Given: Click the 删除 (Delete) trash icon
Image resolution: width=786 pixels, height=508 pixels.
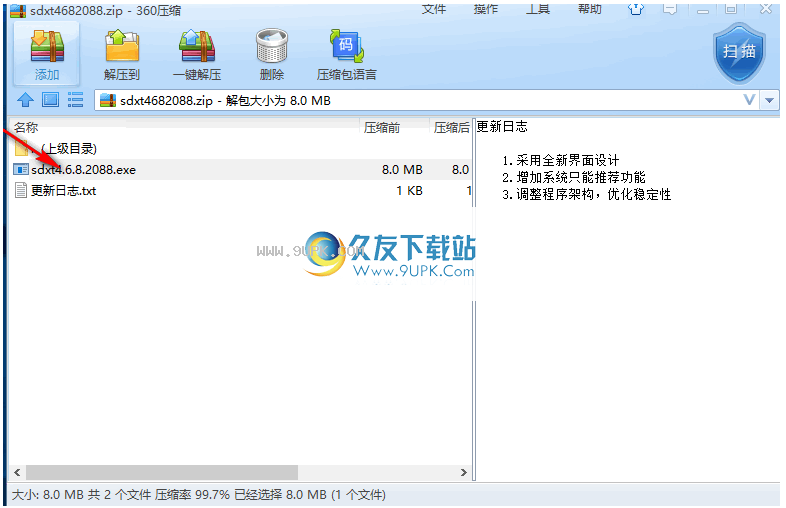Looking at the screenshot, I should coord(272,54).
